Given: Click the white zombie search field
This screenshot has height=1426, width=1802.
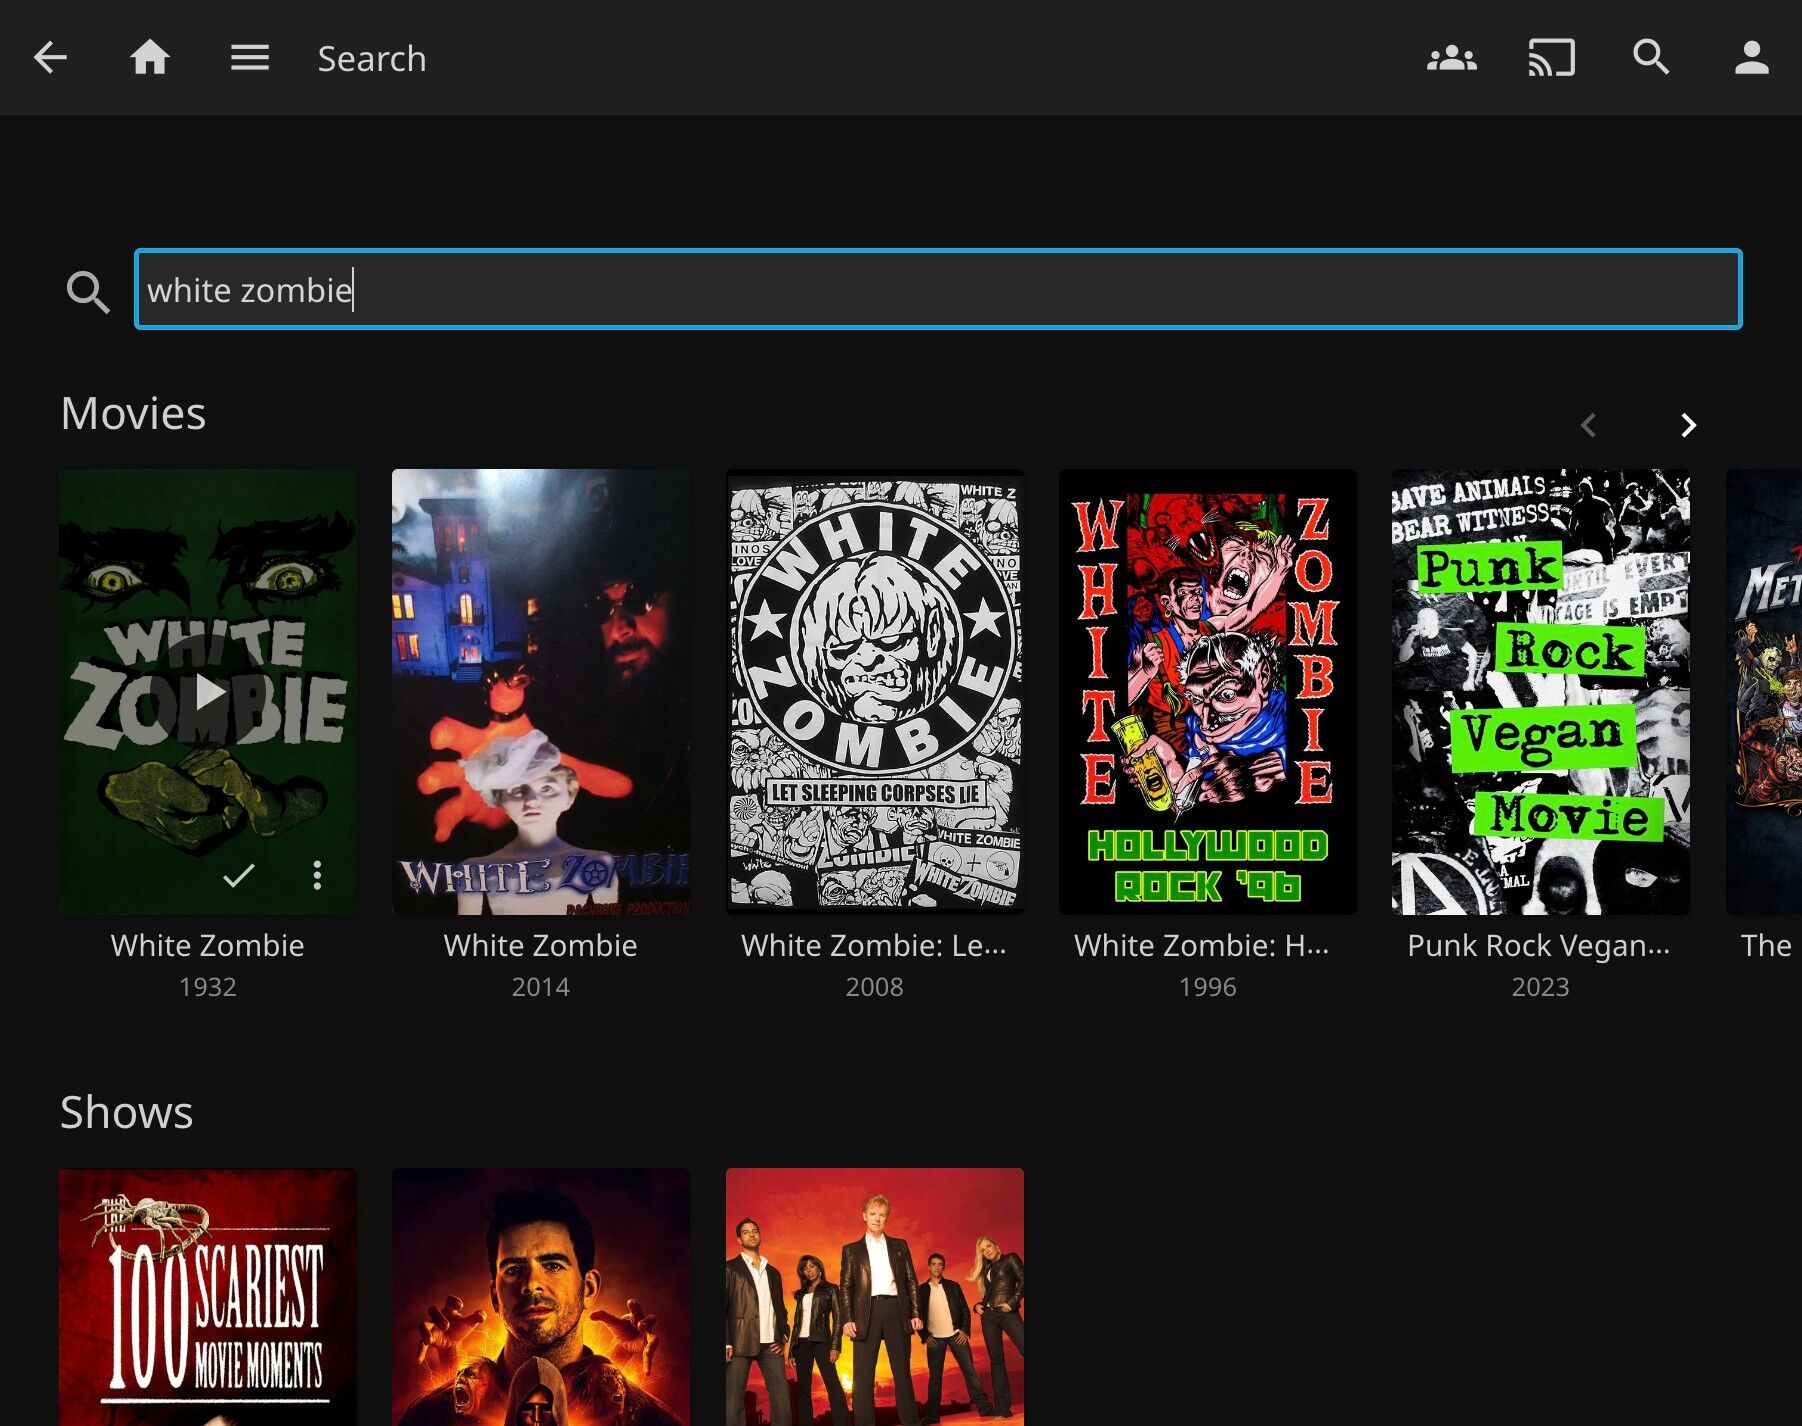Looking at the screenshot, I should pos(938,290).
